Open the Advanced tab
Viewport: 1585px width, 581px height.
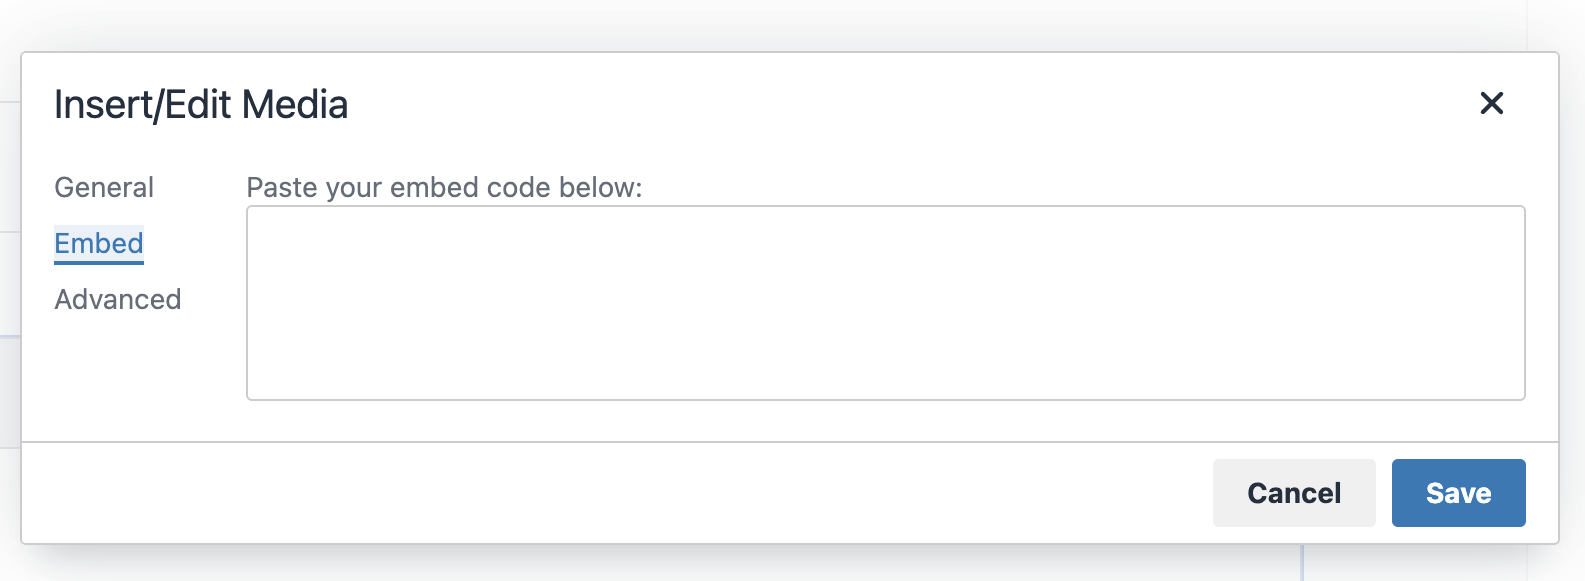click(118, 299)
